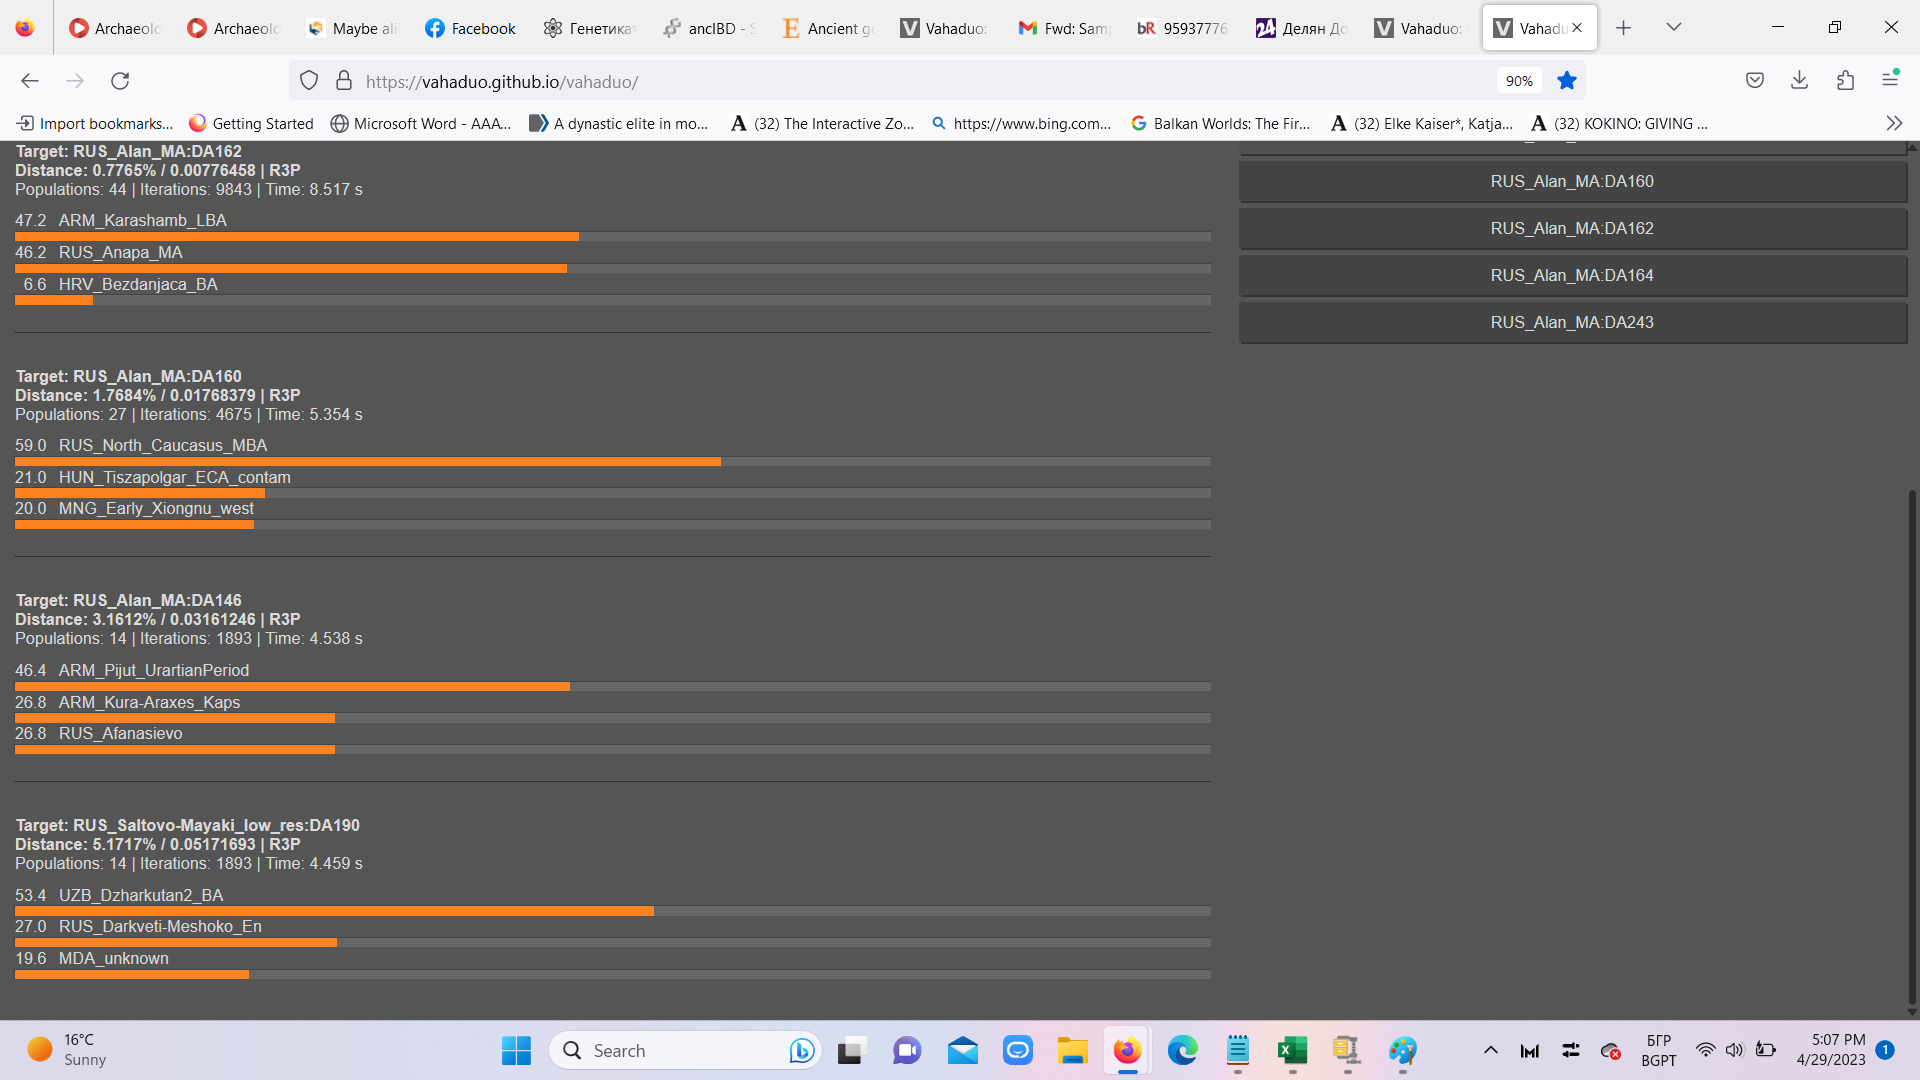This screenshot has height=1080, width=1920.
Task: Click the Firefox reload page icon
Action: pyautogui.click(x=120, y=81)
